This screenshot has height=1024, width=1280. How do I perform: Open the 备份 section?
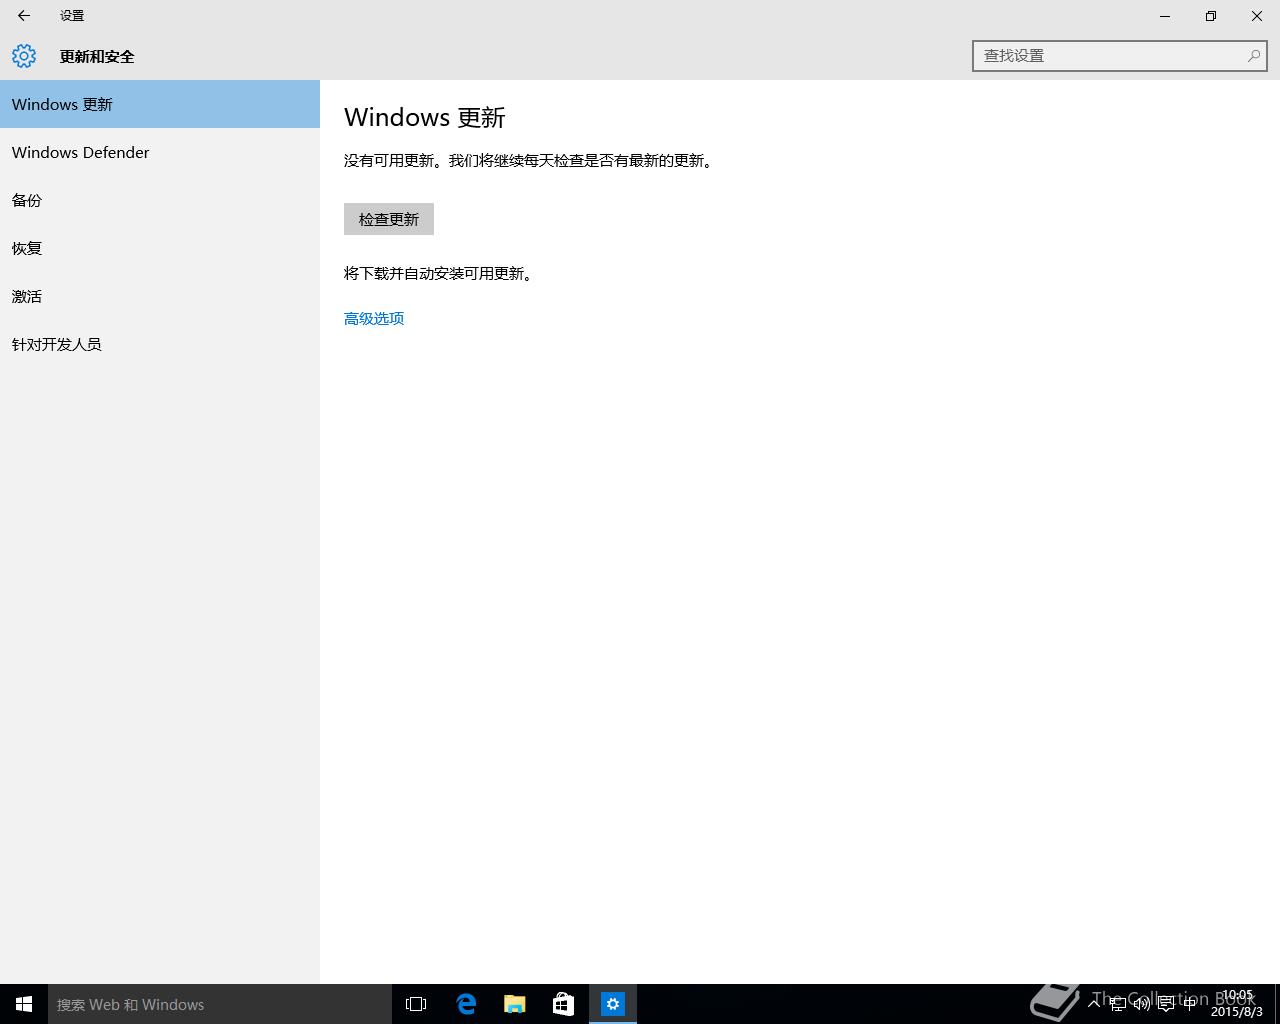pyautogui.click(x=160, y=200)
